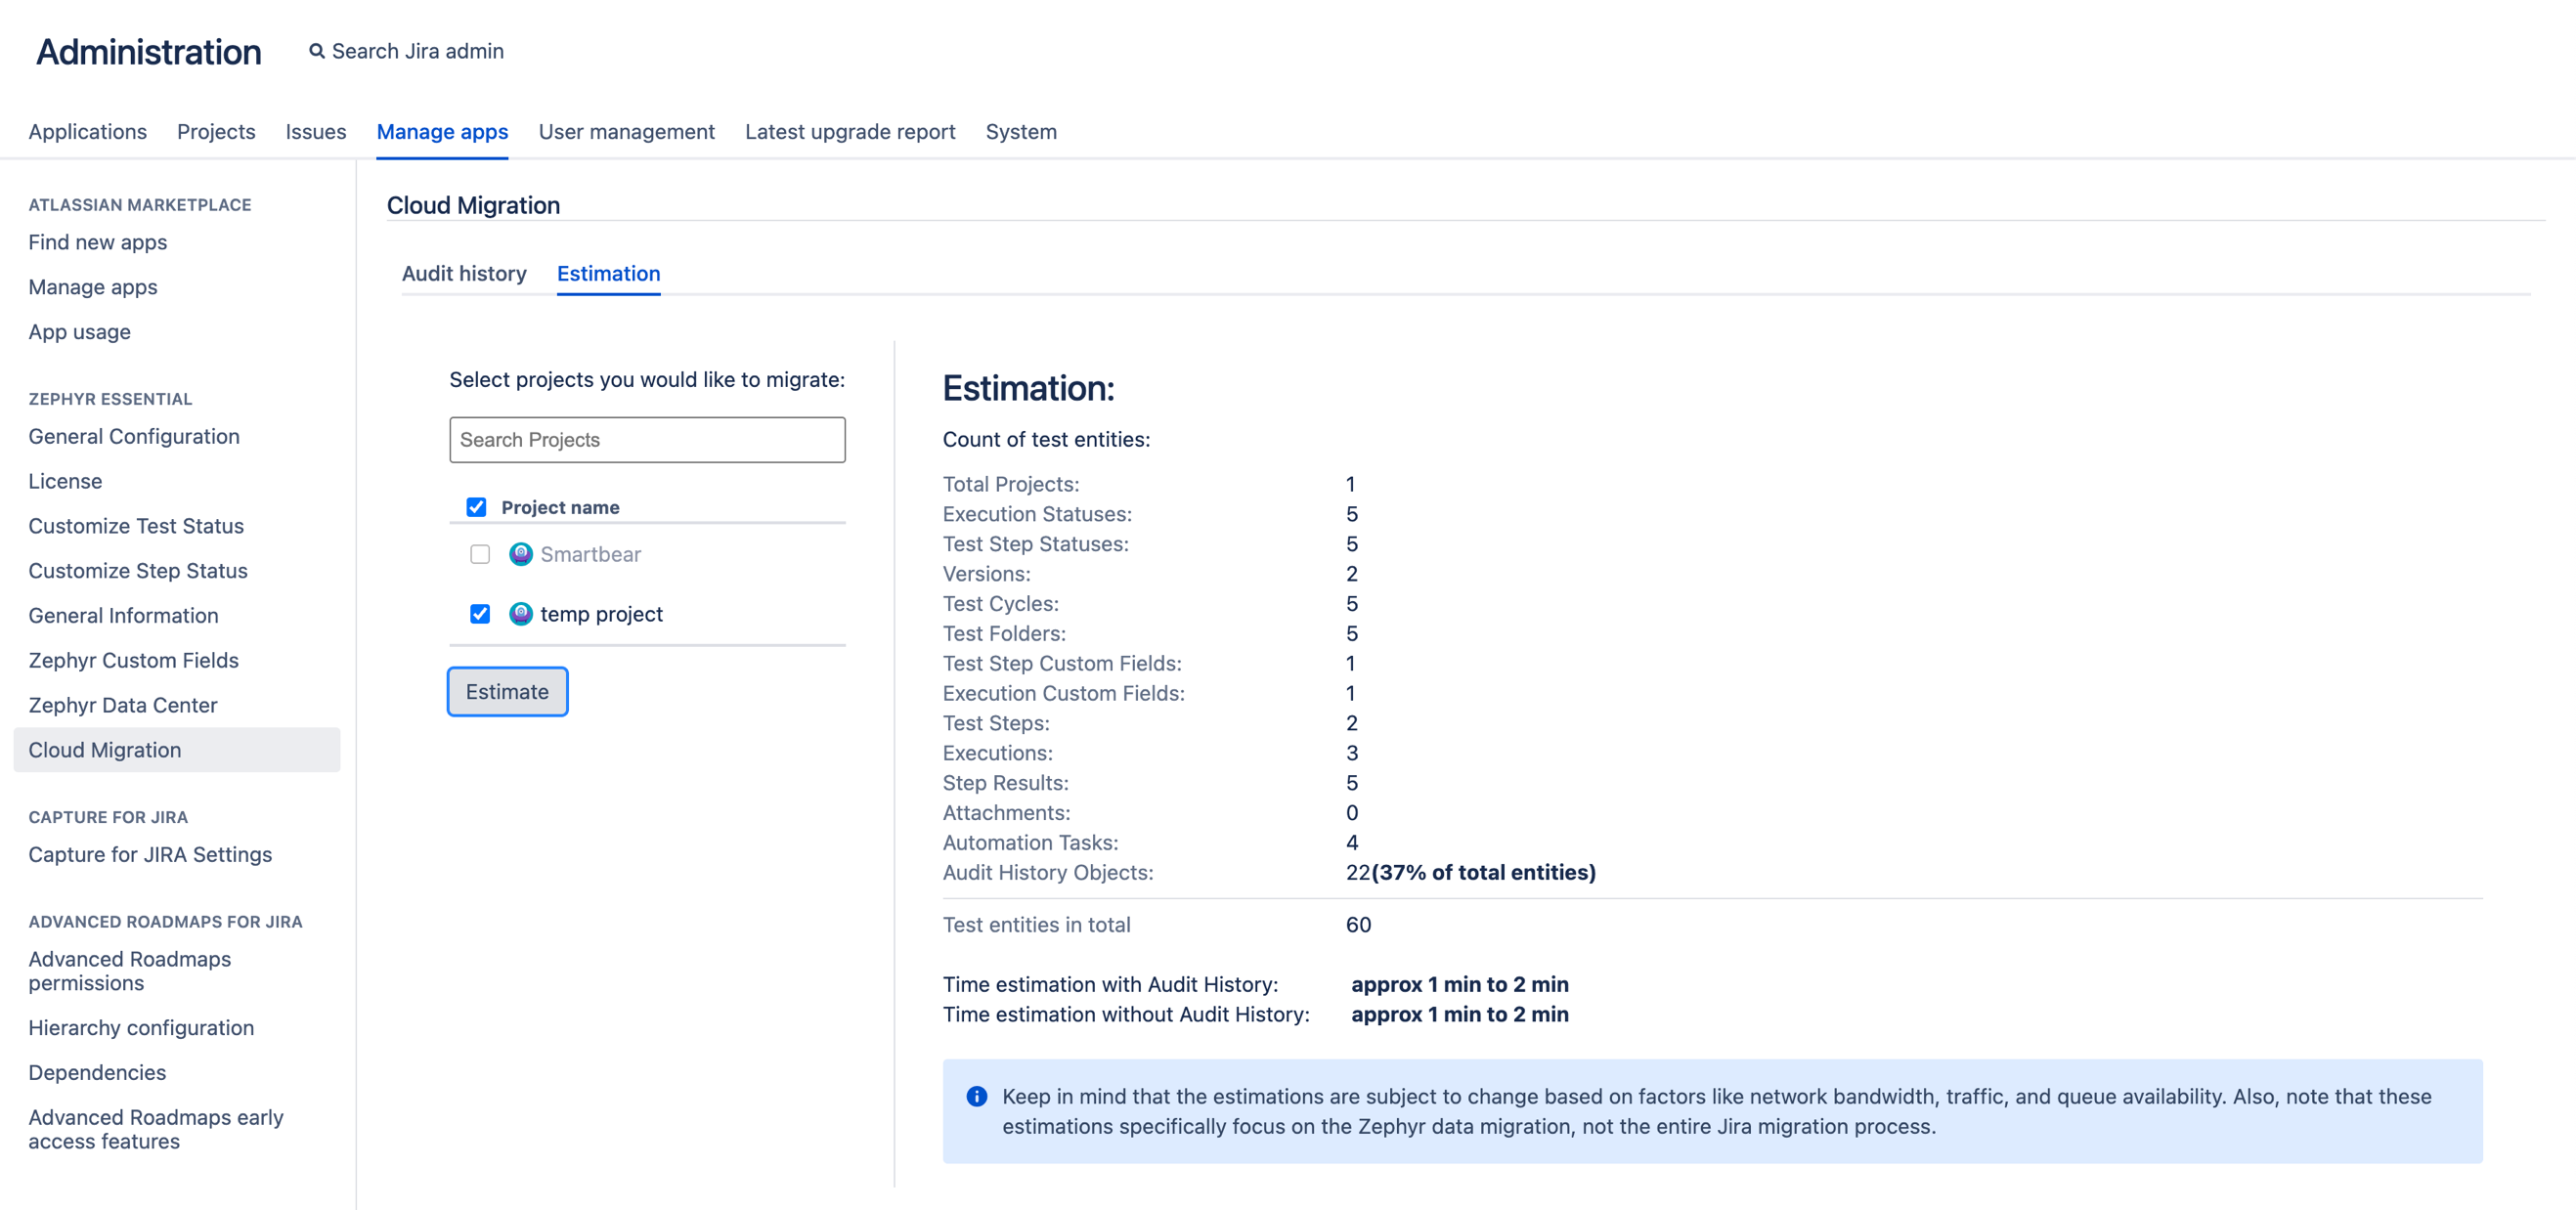Enable the Smartbear project checkbox
Image resolution: width=2576 pixels, height=1210 pixels.
(x=479, y=554)
